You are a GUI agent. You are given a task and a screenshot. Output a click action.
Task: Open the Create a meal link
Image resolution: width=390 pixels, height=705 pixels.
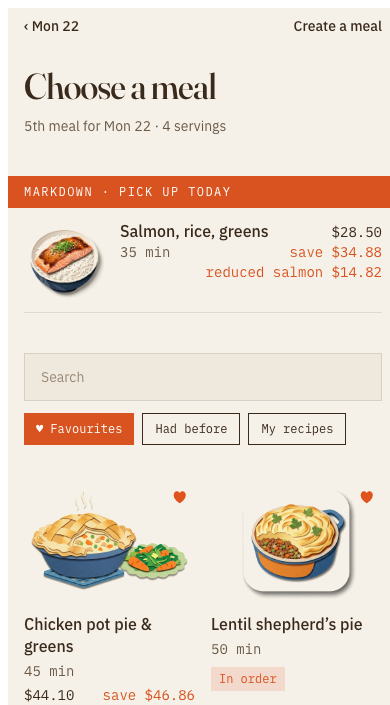coord(337,27)
